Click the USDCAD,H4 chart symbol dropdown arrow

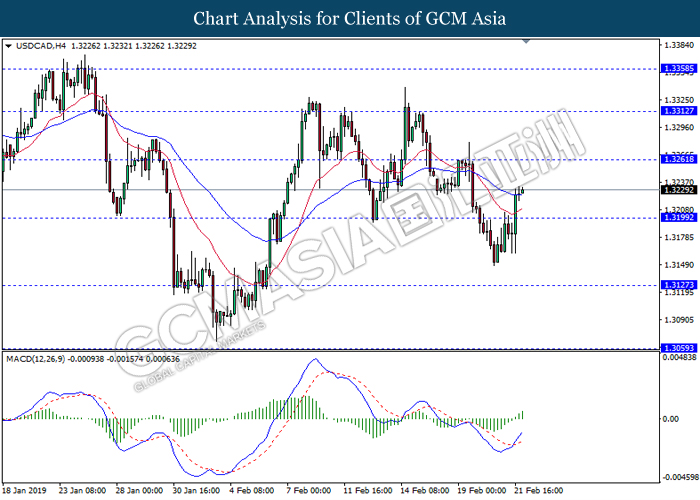pyautogui.click(x=8, y=46)
